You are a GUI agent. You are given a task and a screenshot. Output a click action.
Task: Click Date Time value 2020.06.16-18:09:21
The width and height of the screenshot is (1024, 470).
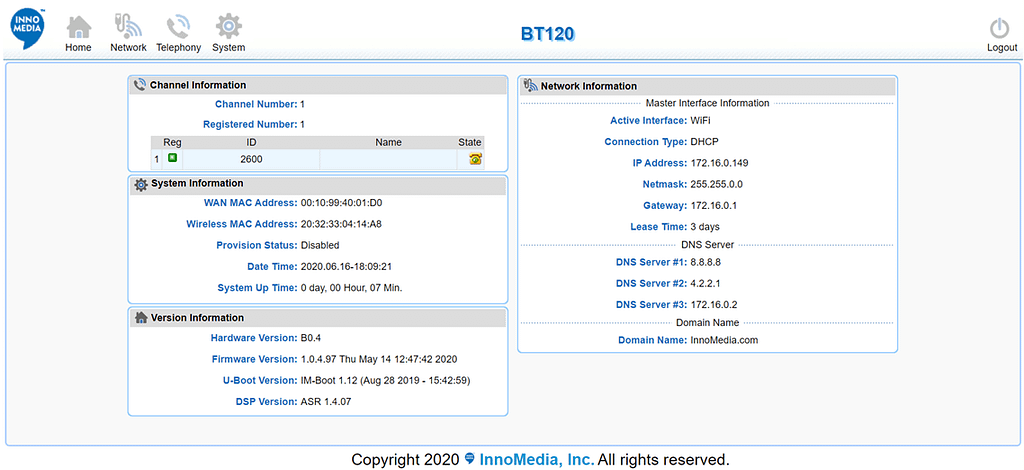click(345, 266)
